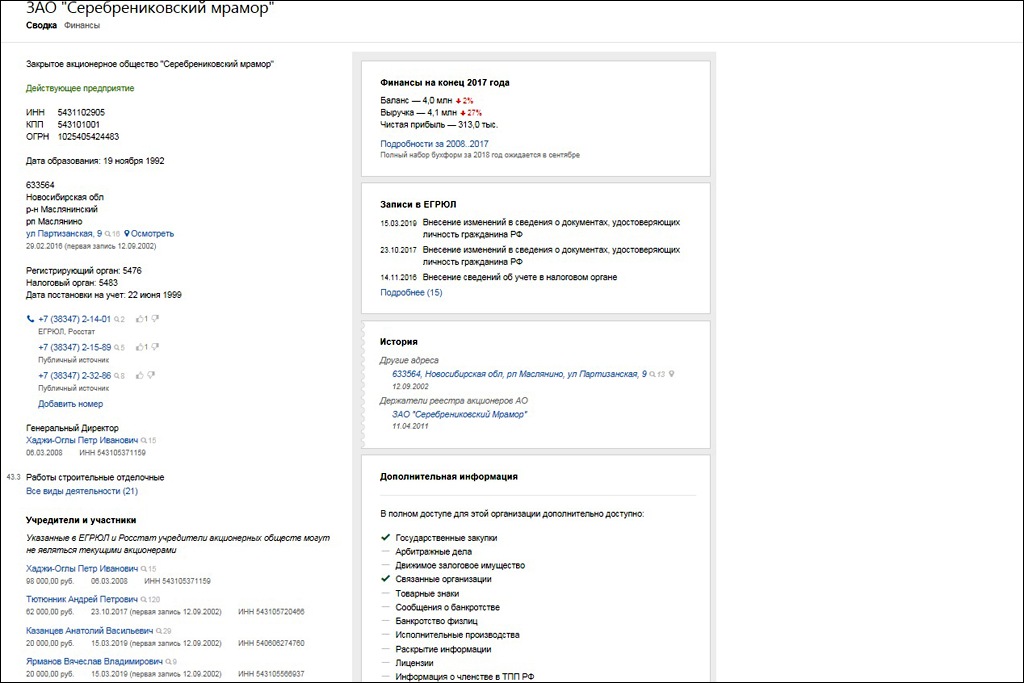Open founder Казанцев Анатолий Васильевич link

(88, 631)
